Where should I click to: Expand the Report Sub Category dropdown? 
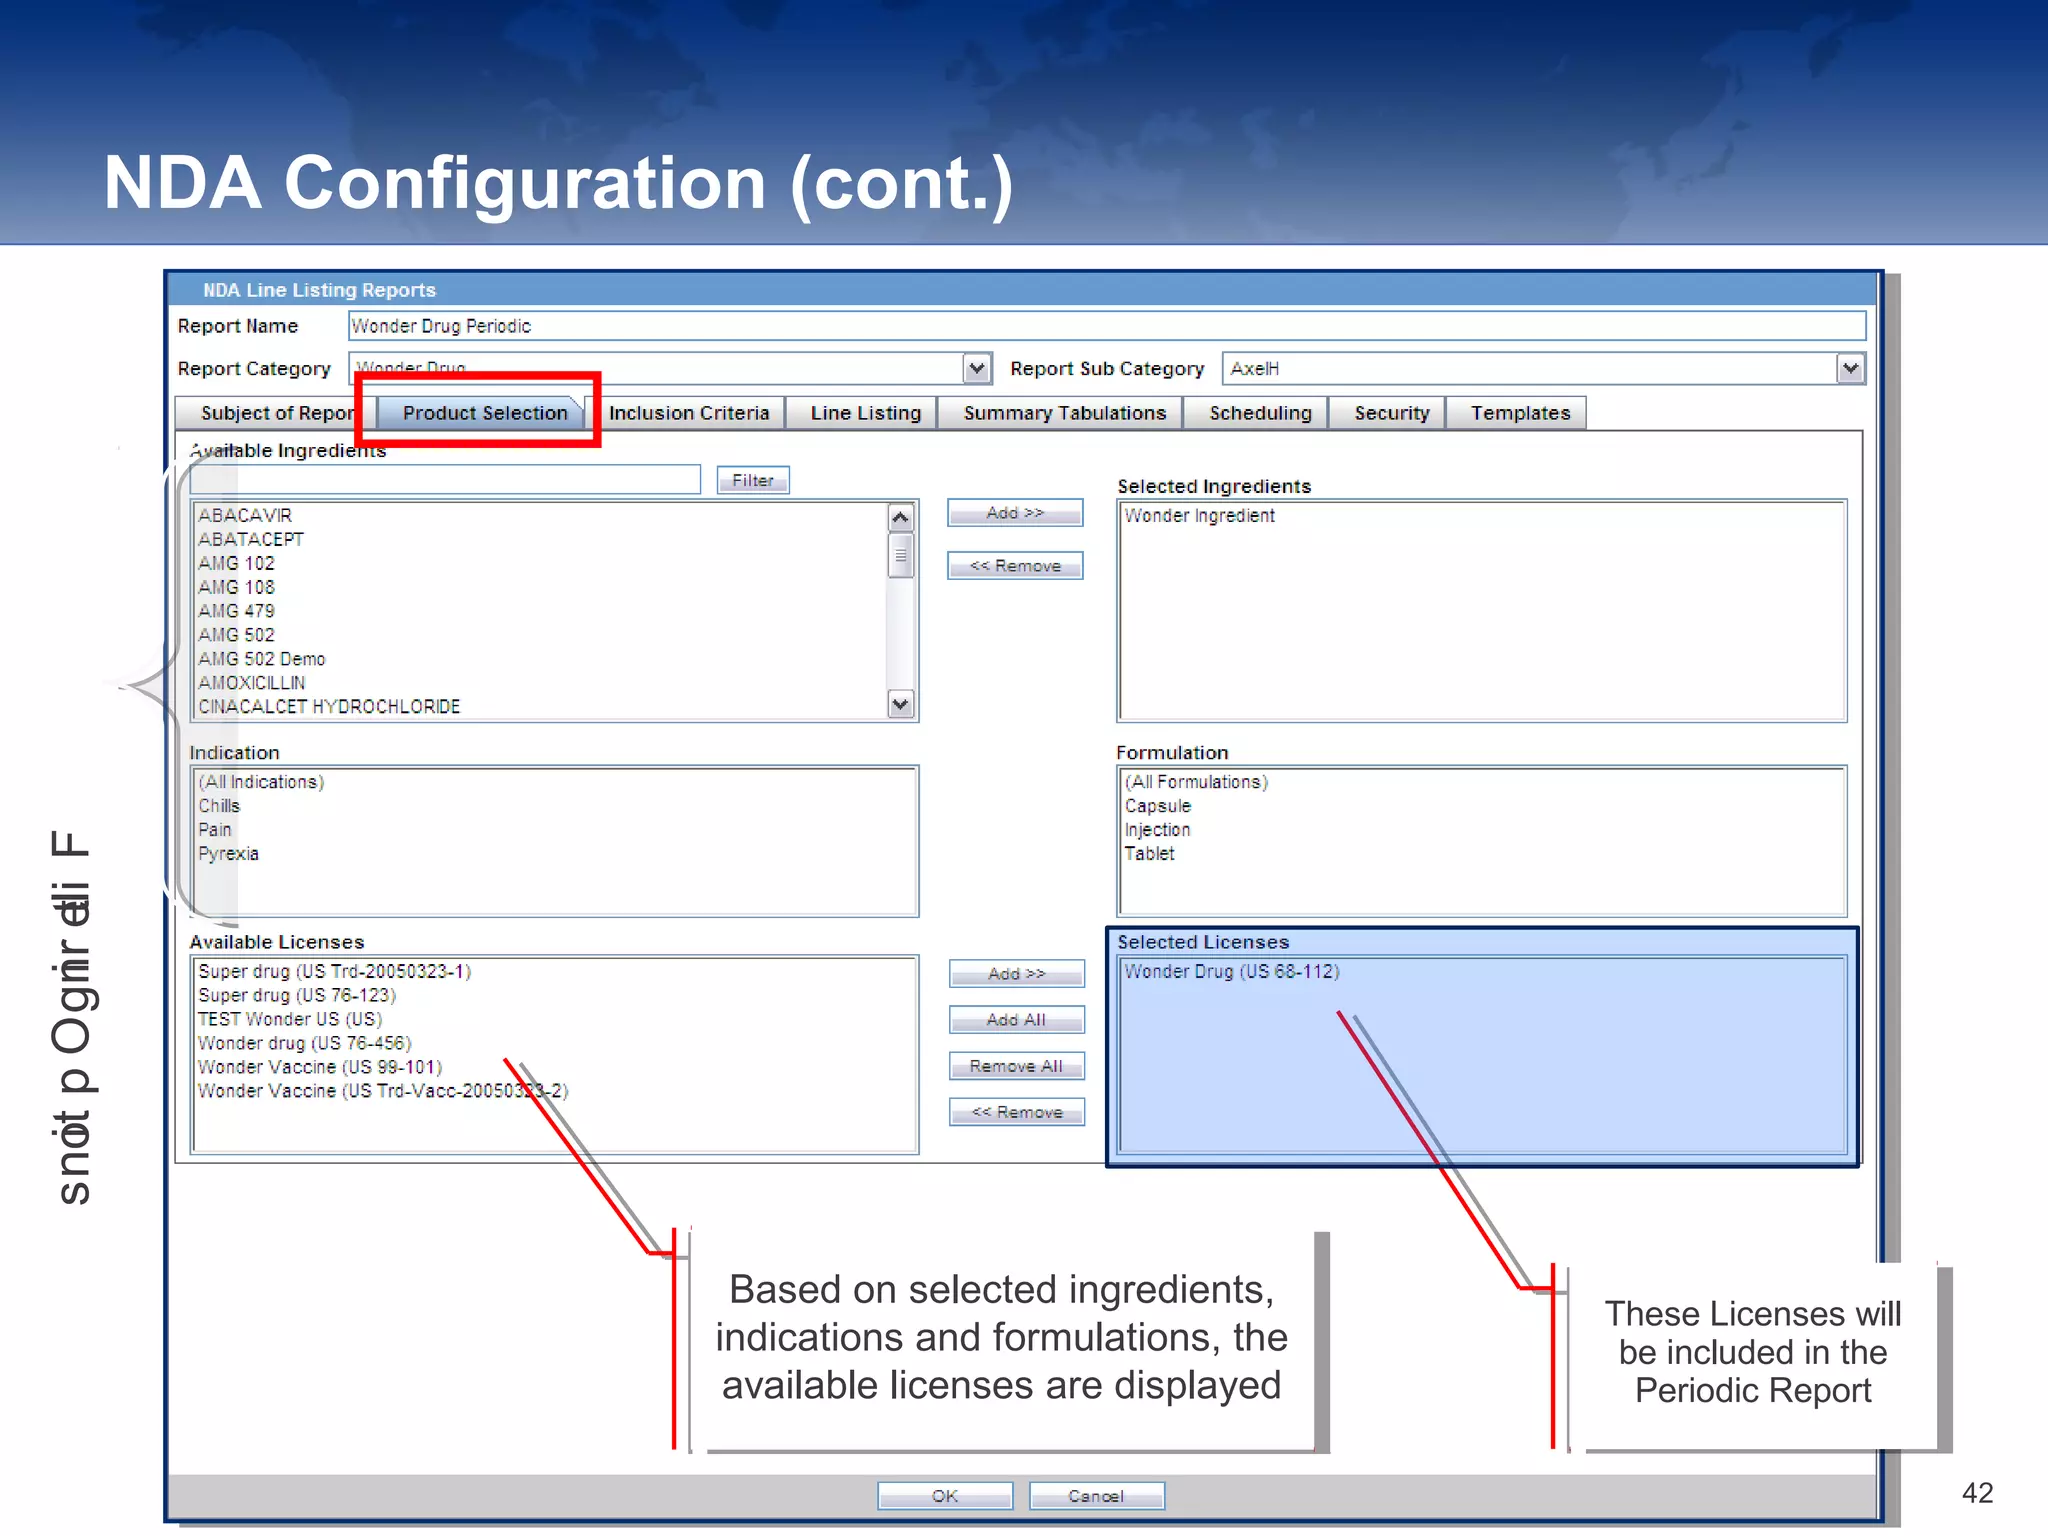click(x=1850, y=369)
